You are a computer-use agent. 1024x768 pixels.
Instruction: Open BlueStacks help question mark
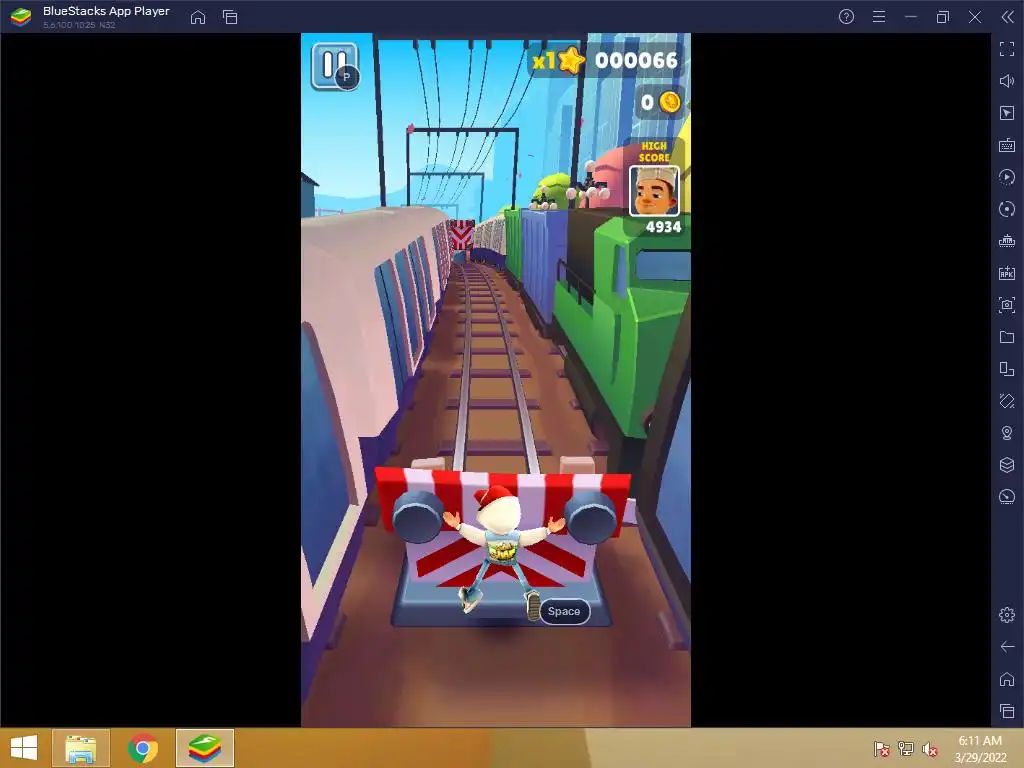[846, 17]
